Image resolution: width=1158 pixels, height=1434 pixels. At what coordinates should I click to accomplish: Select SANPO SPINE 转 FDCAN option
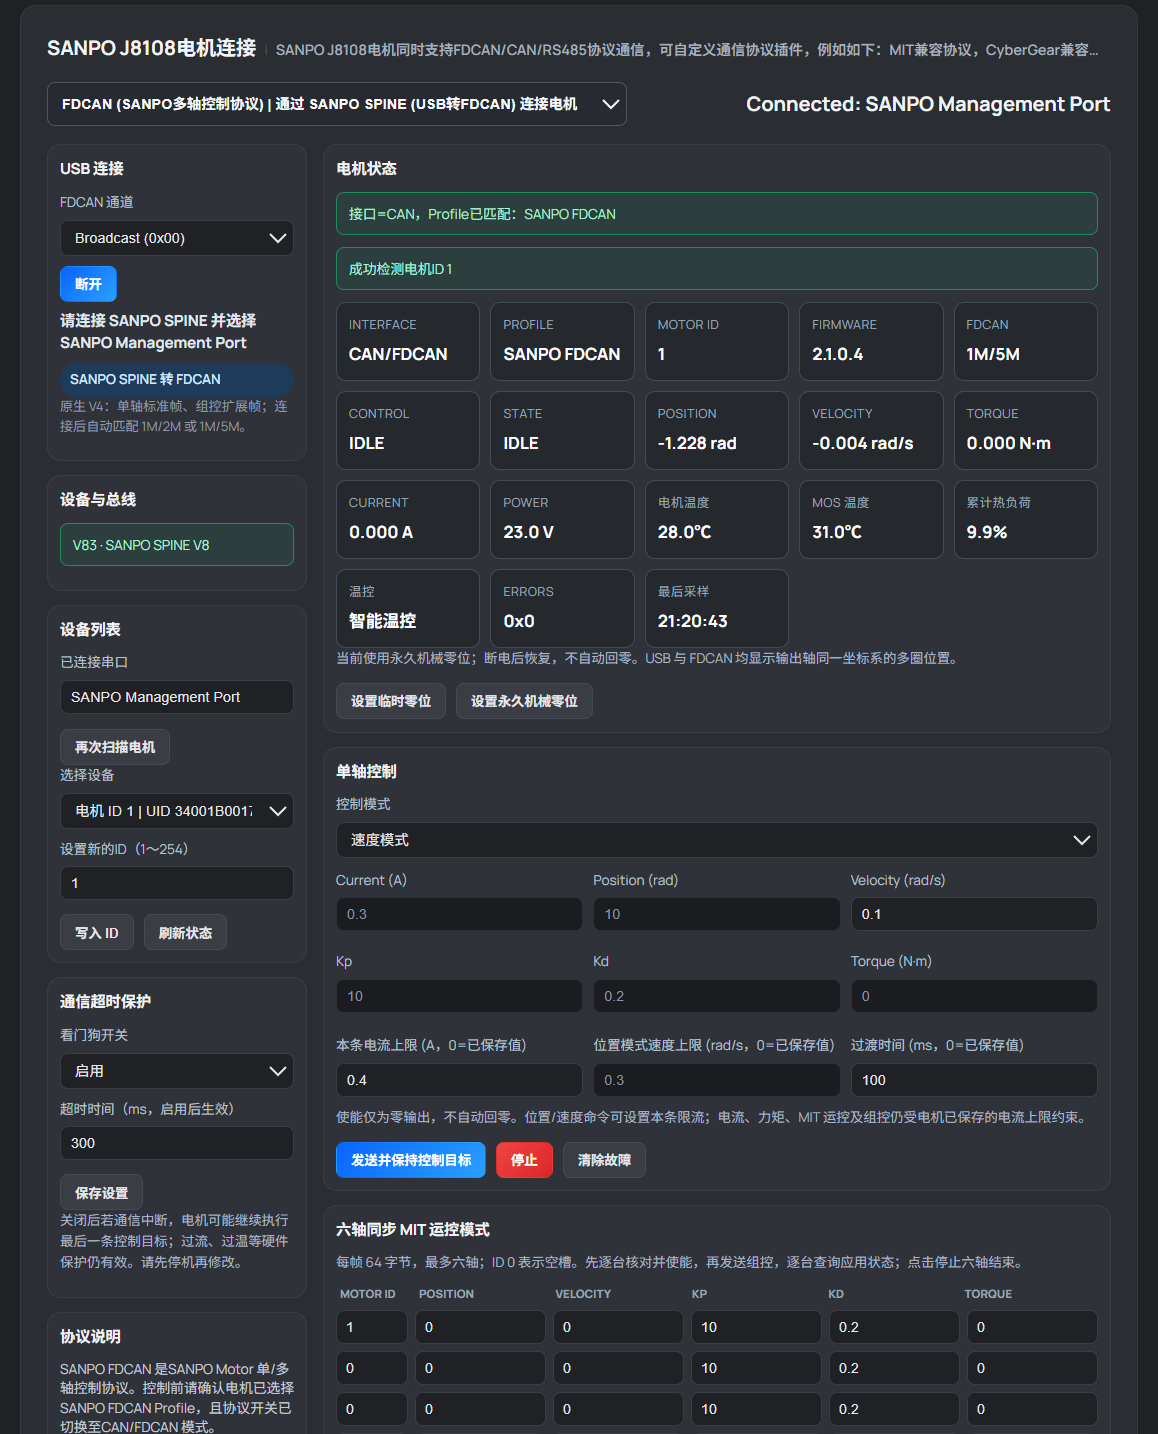pyautogui.click(x=176, y=379)
